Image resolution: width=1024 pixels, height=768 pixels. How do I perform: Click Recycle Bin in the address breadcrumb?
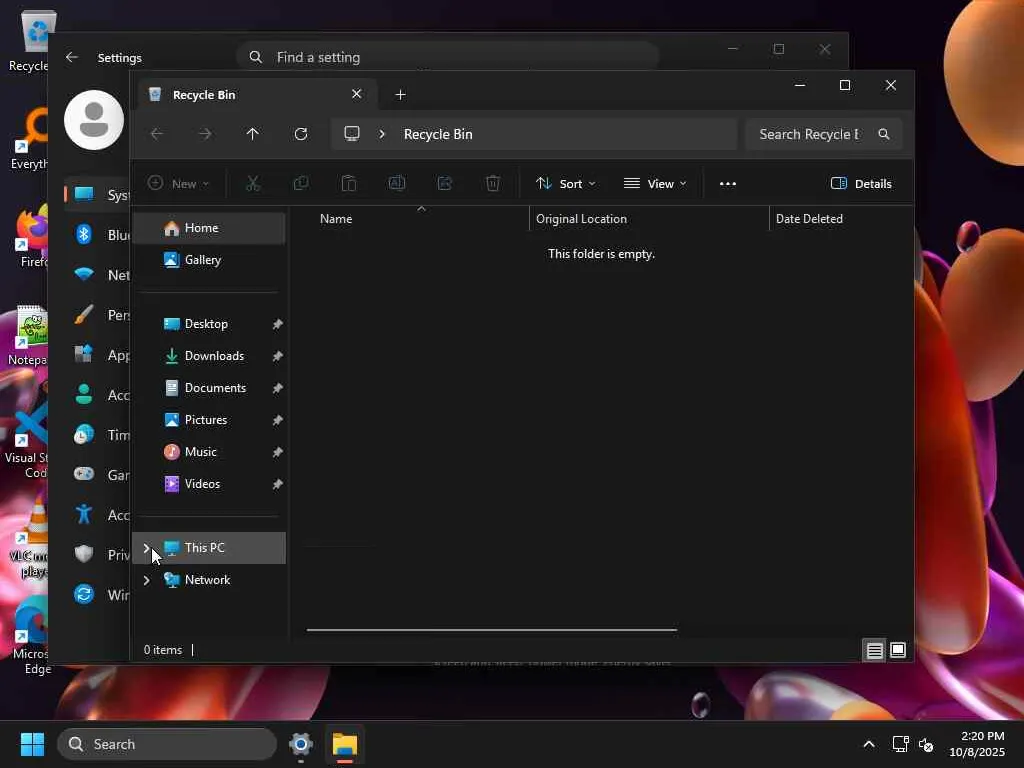438,134
